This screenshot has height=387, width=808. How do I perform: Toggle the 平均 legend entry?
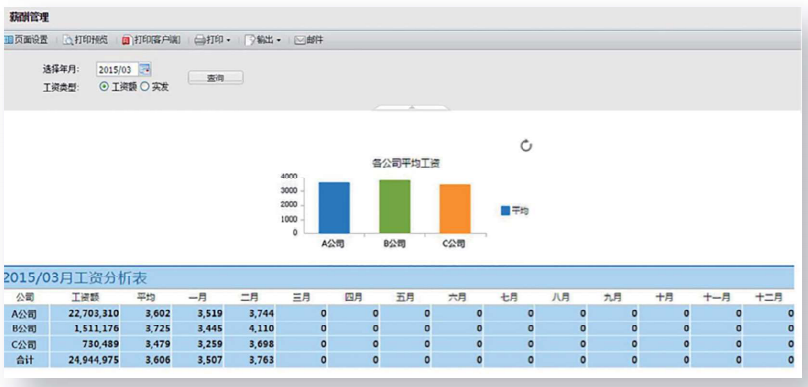coord(515,210)
